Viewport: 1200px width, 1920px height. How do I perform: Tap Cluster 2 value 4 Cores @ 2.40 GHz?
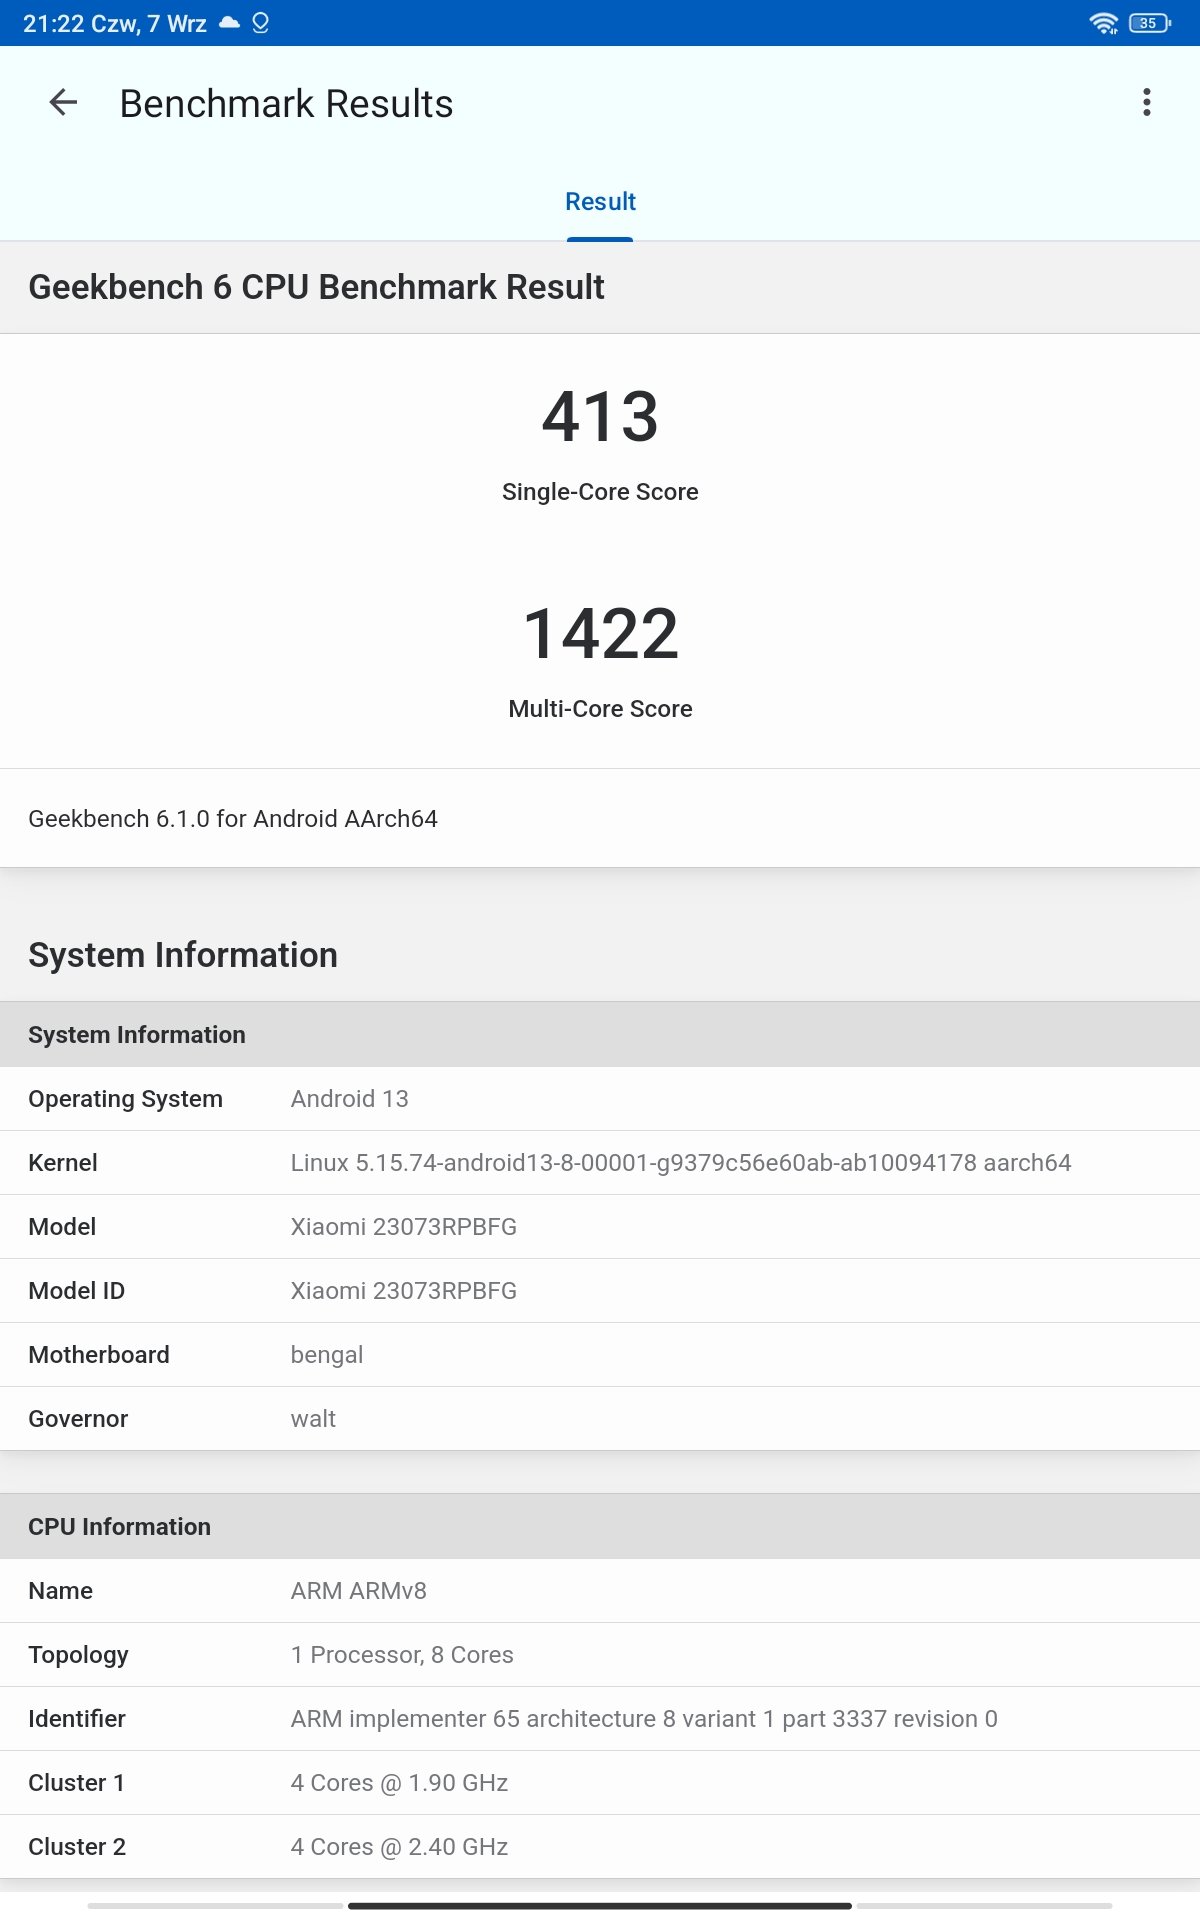coord(400,1847)
